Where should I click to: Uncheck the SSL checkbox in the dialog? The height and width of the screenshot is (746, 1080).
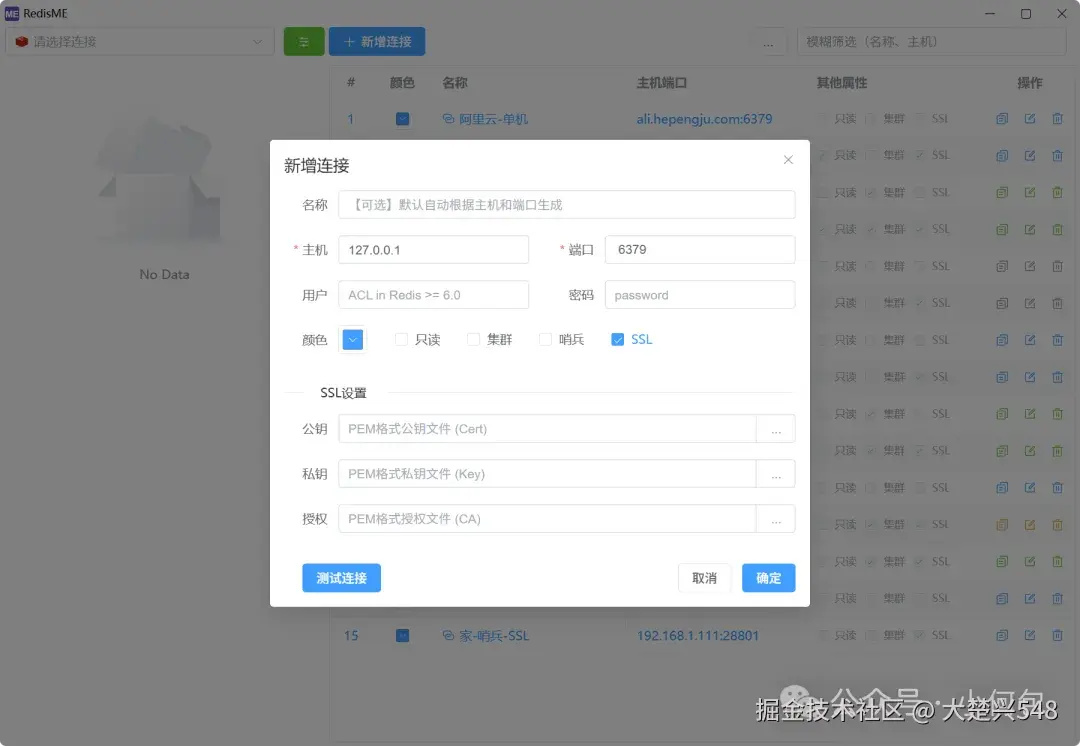(617, 340)
